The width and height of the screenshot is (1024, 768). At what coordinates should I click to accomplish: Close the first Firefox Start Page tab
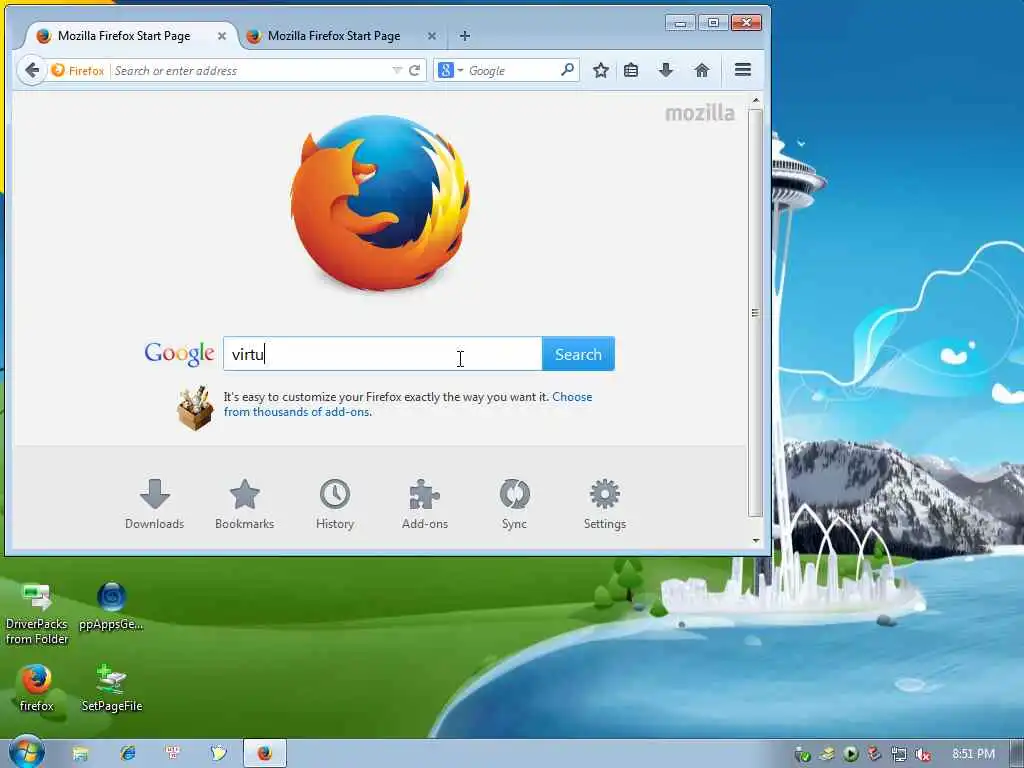pyautogui.click(x=222, y=36)
